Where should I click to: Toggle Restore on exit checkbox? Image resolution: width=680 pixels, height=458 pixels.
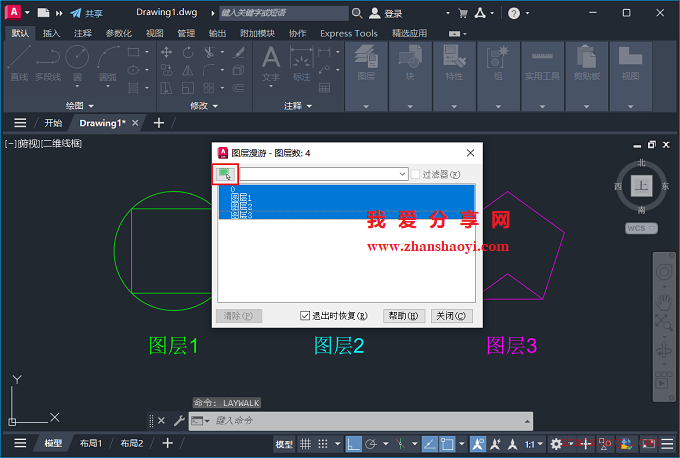point(305,316)
